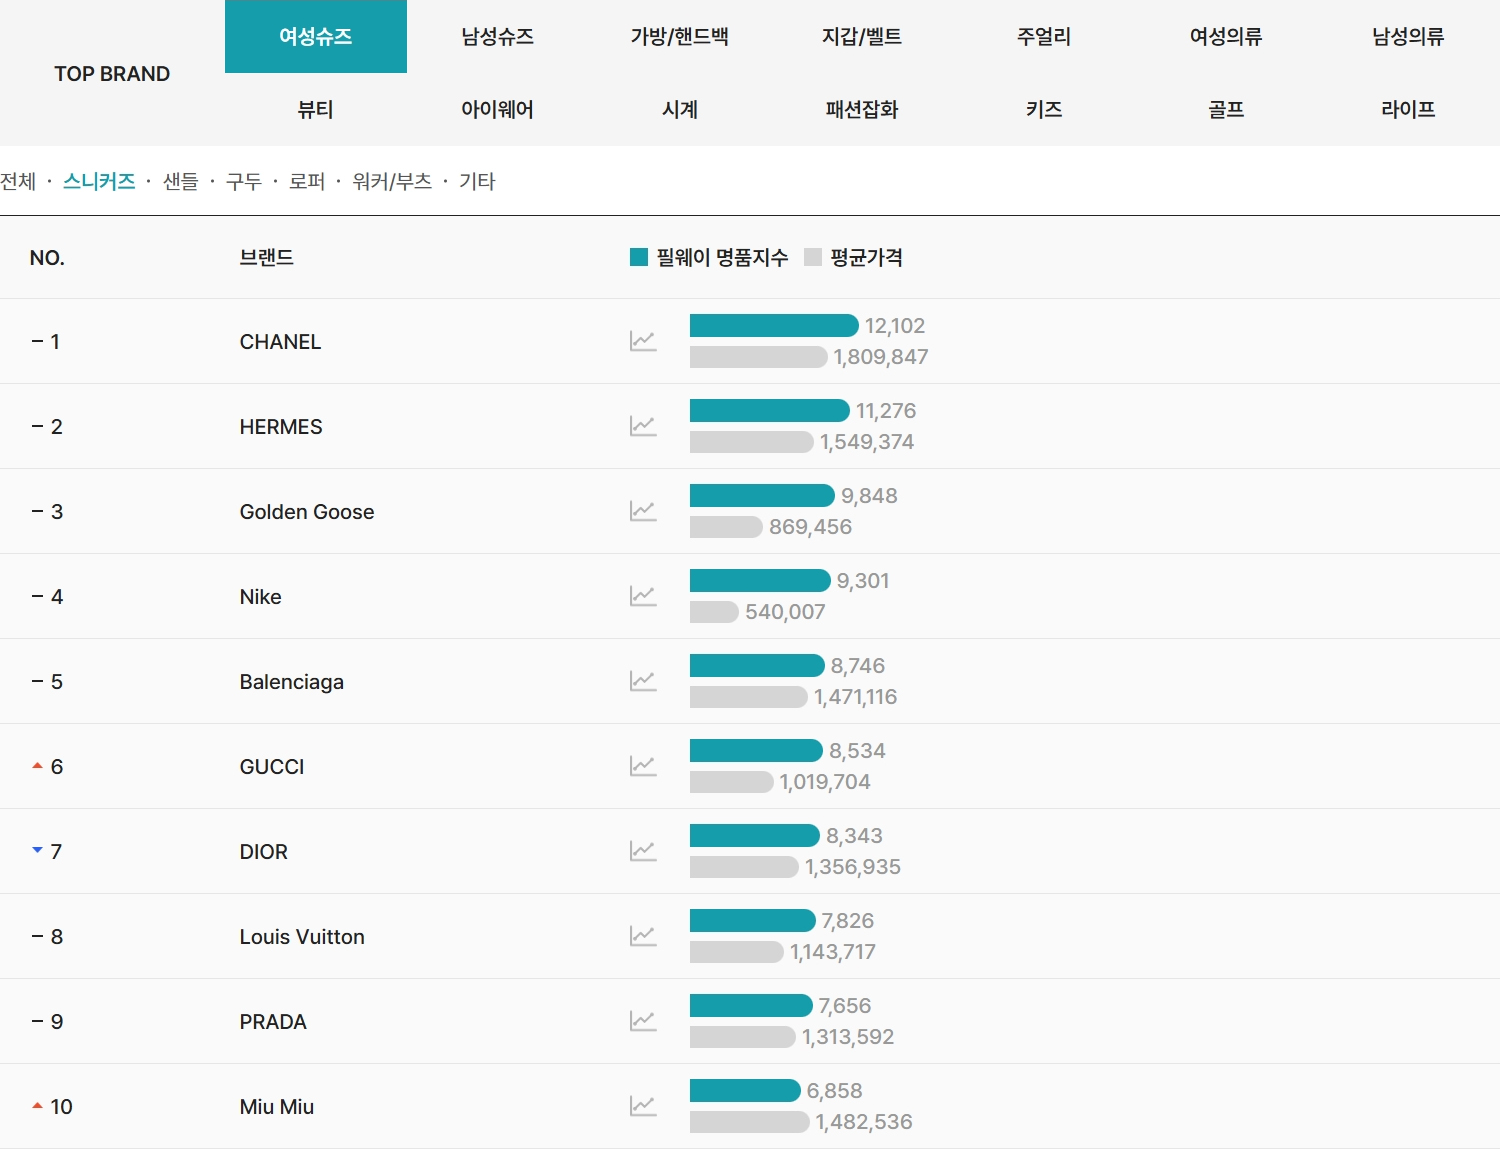This screenshot has height=1149, width=1500.
Task: Filter by 전체 subcategory
Action: tap(18, 181)
